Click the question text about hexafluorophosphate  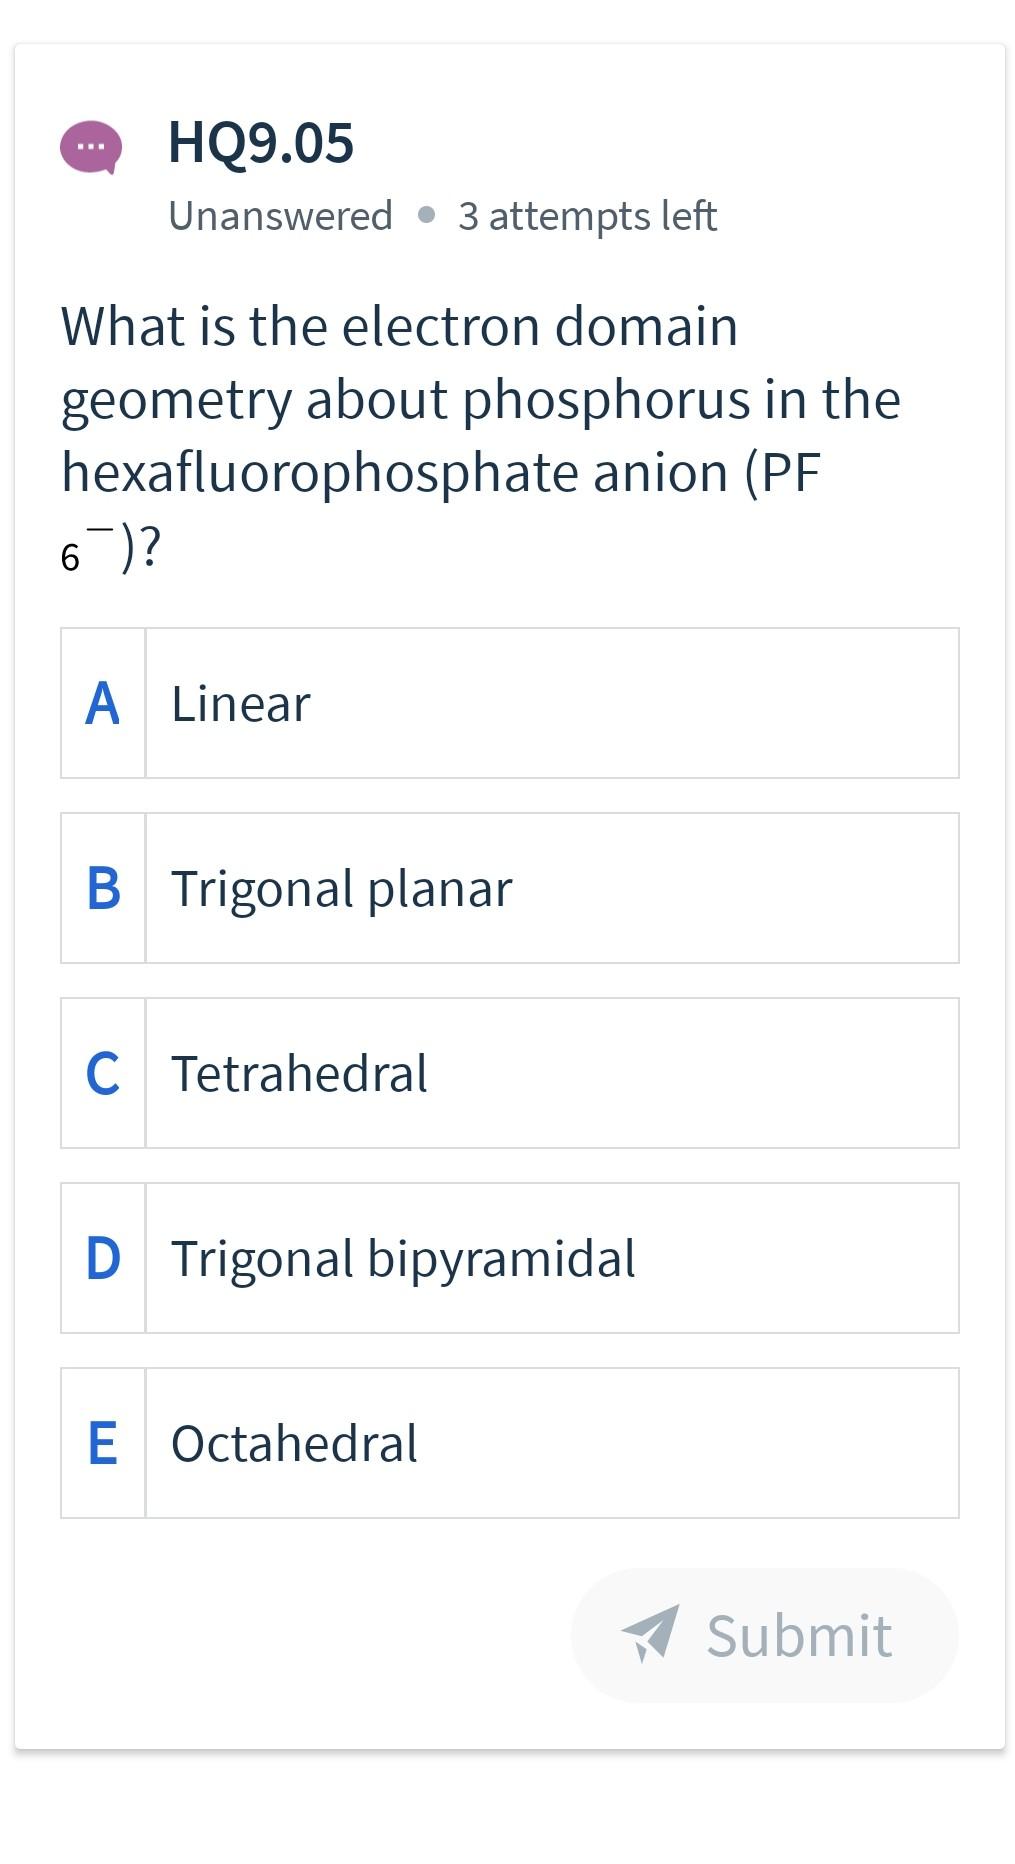440,472
